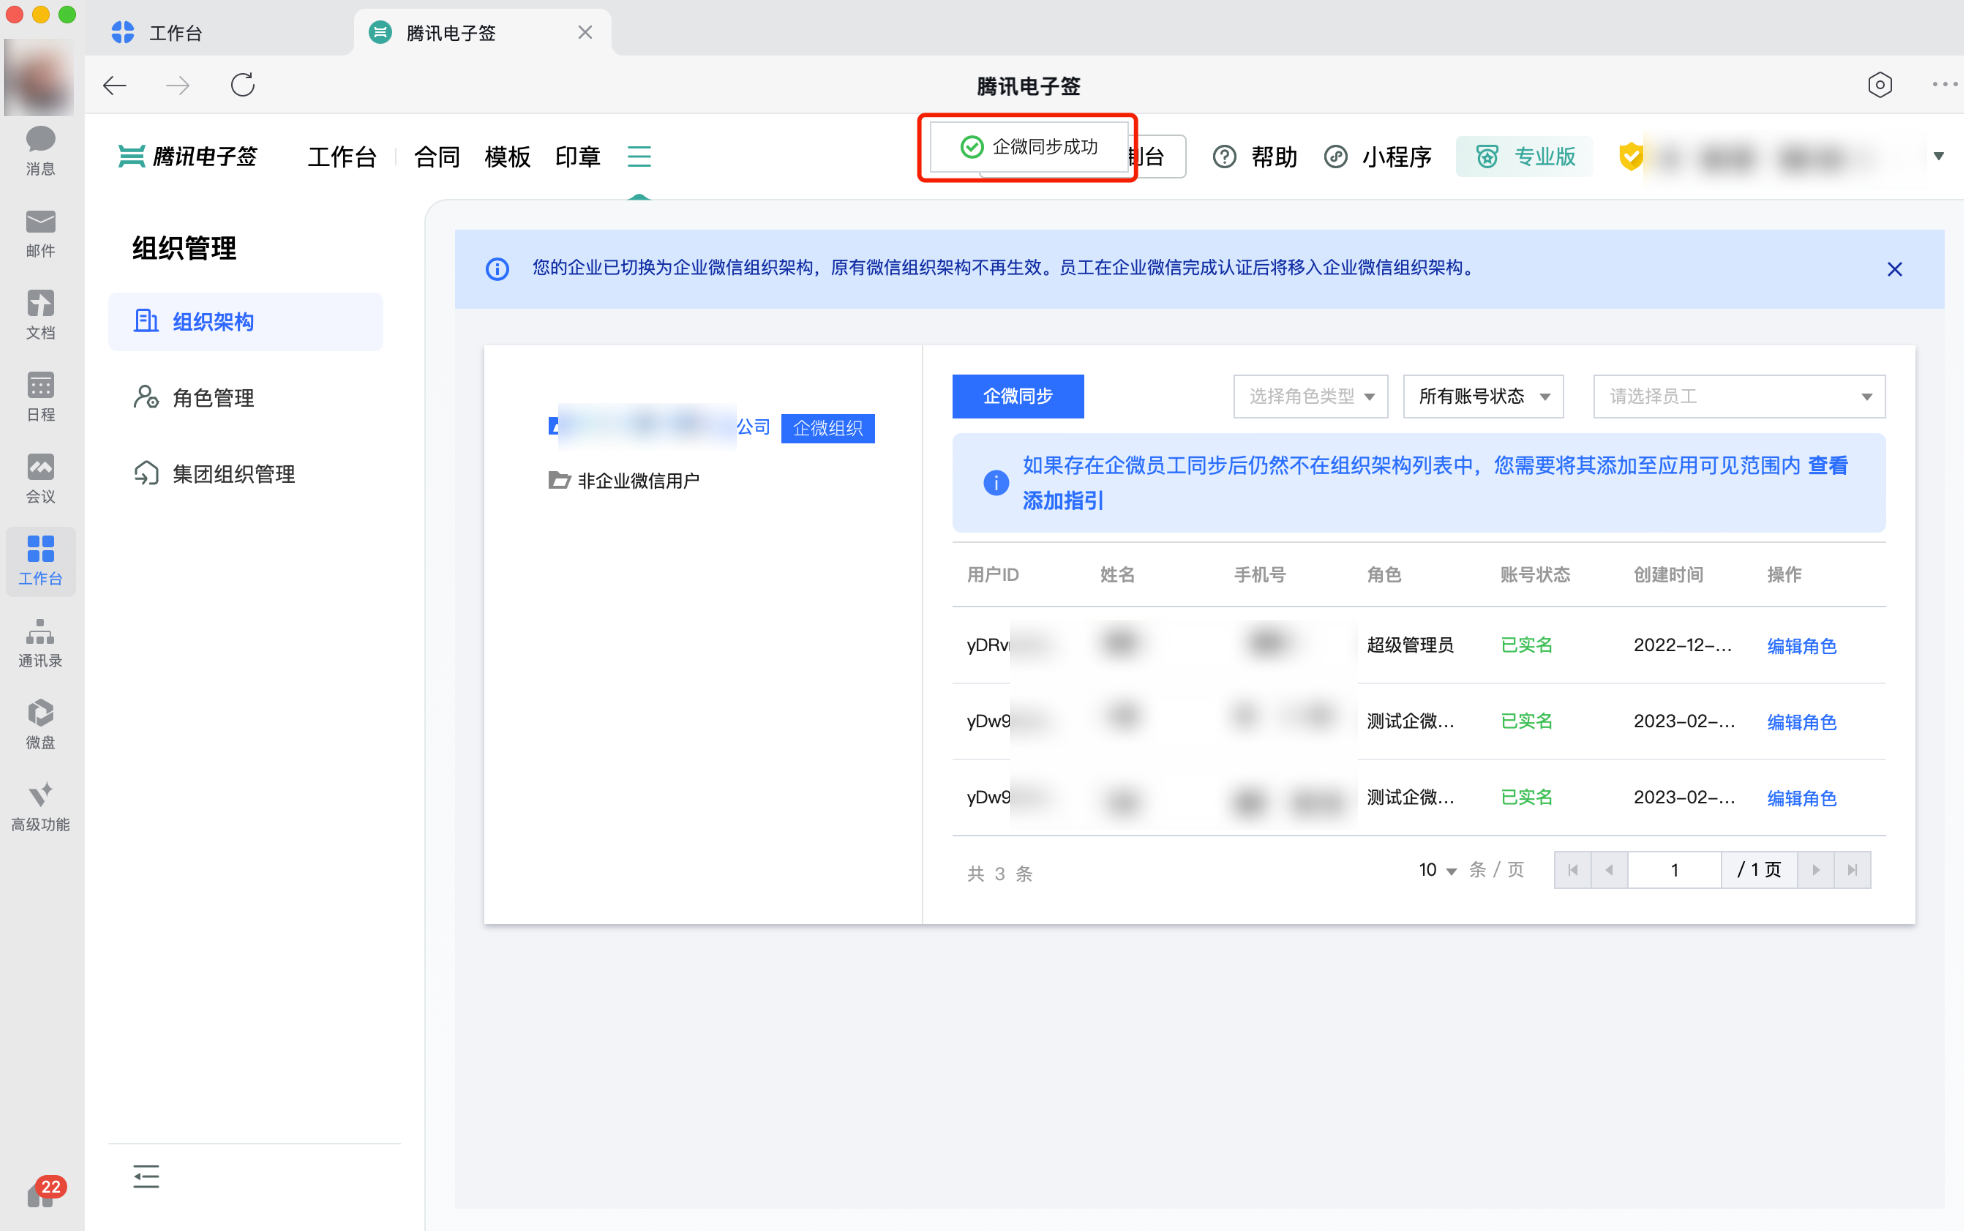Click the notification icon with badge 22
Screen dimensions: 1964x1231
tap(44, 1191)
